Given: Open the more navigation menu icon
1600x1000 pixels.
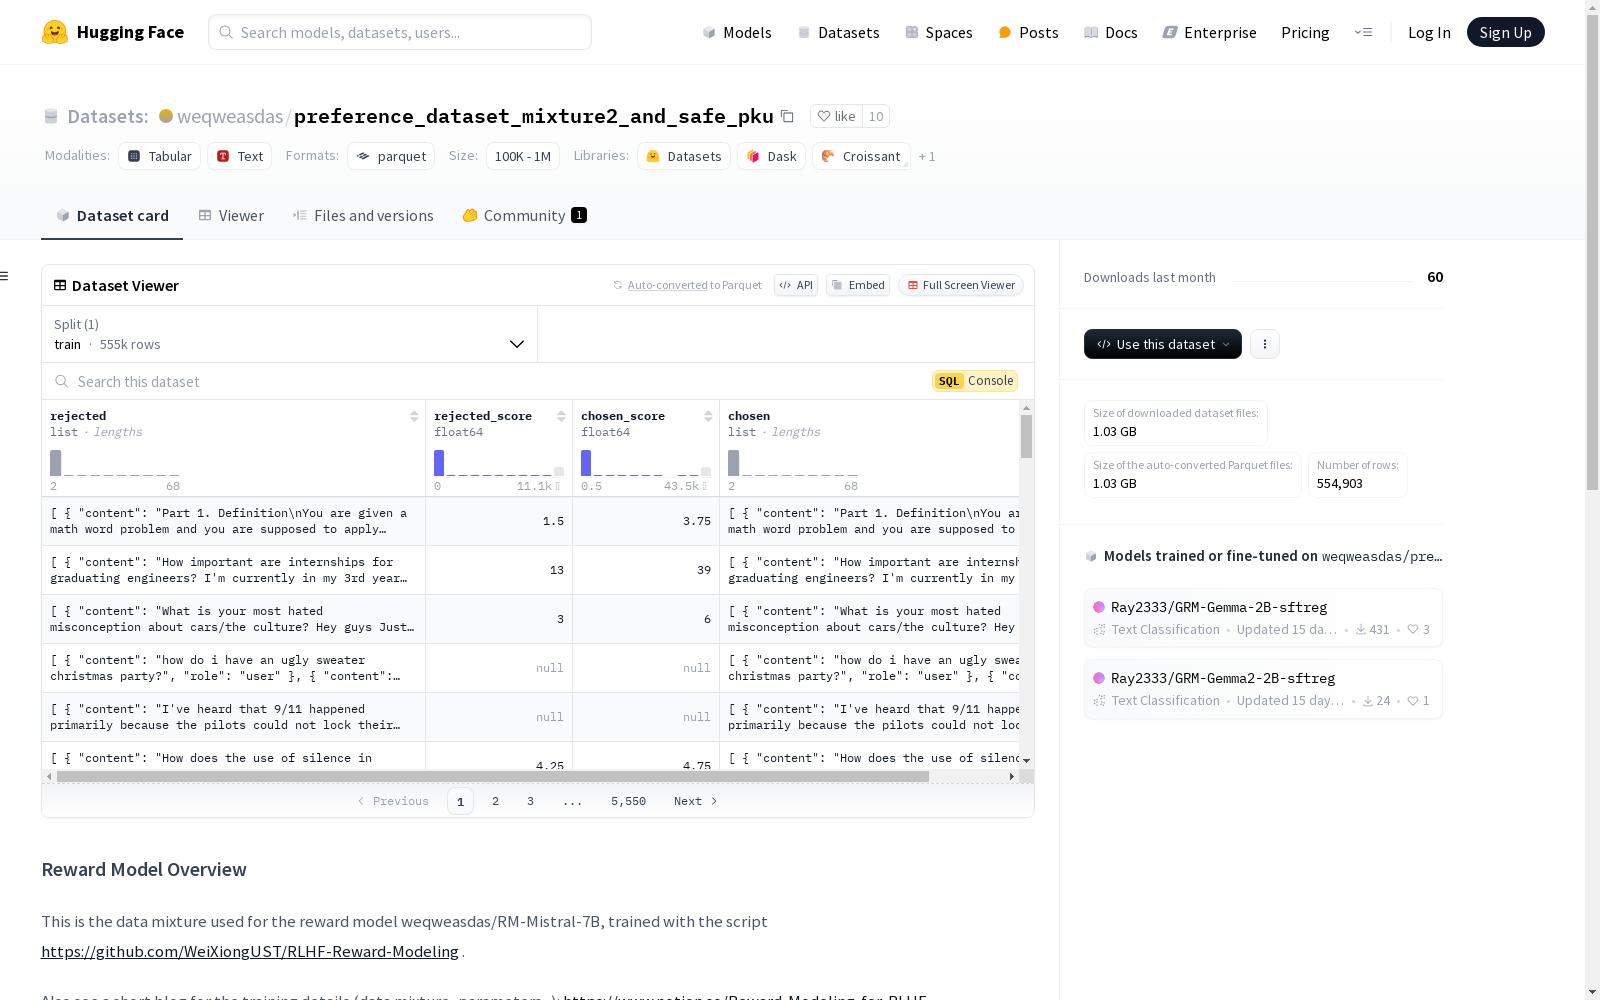Looking at the screenshot, I should (x=1363, y=32).
